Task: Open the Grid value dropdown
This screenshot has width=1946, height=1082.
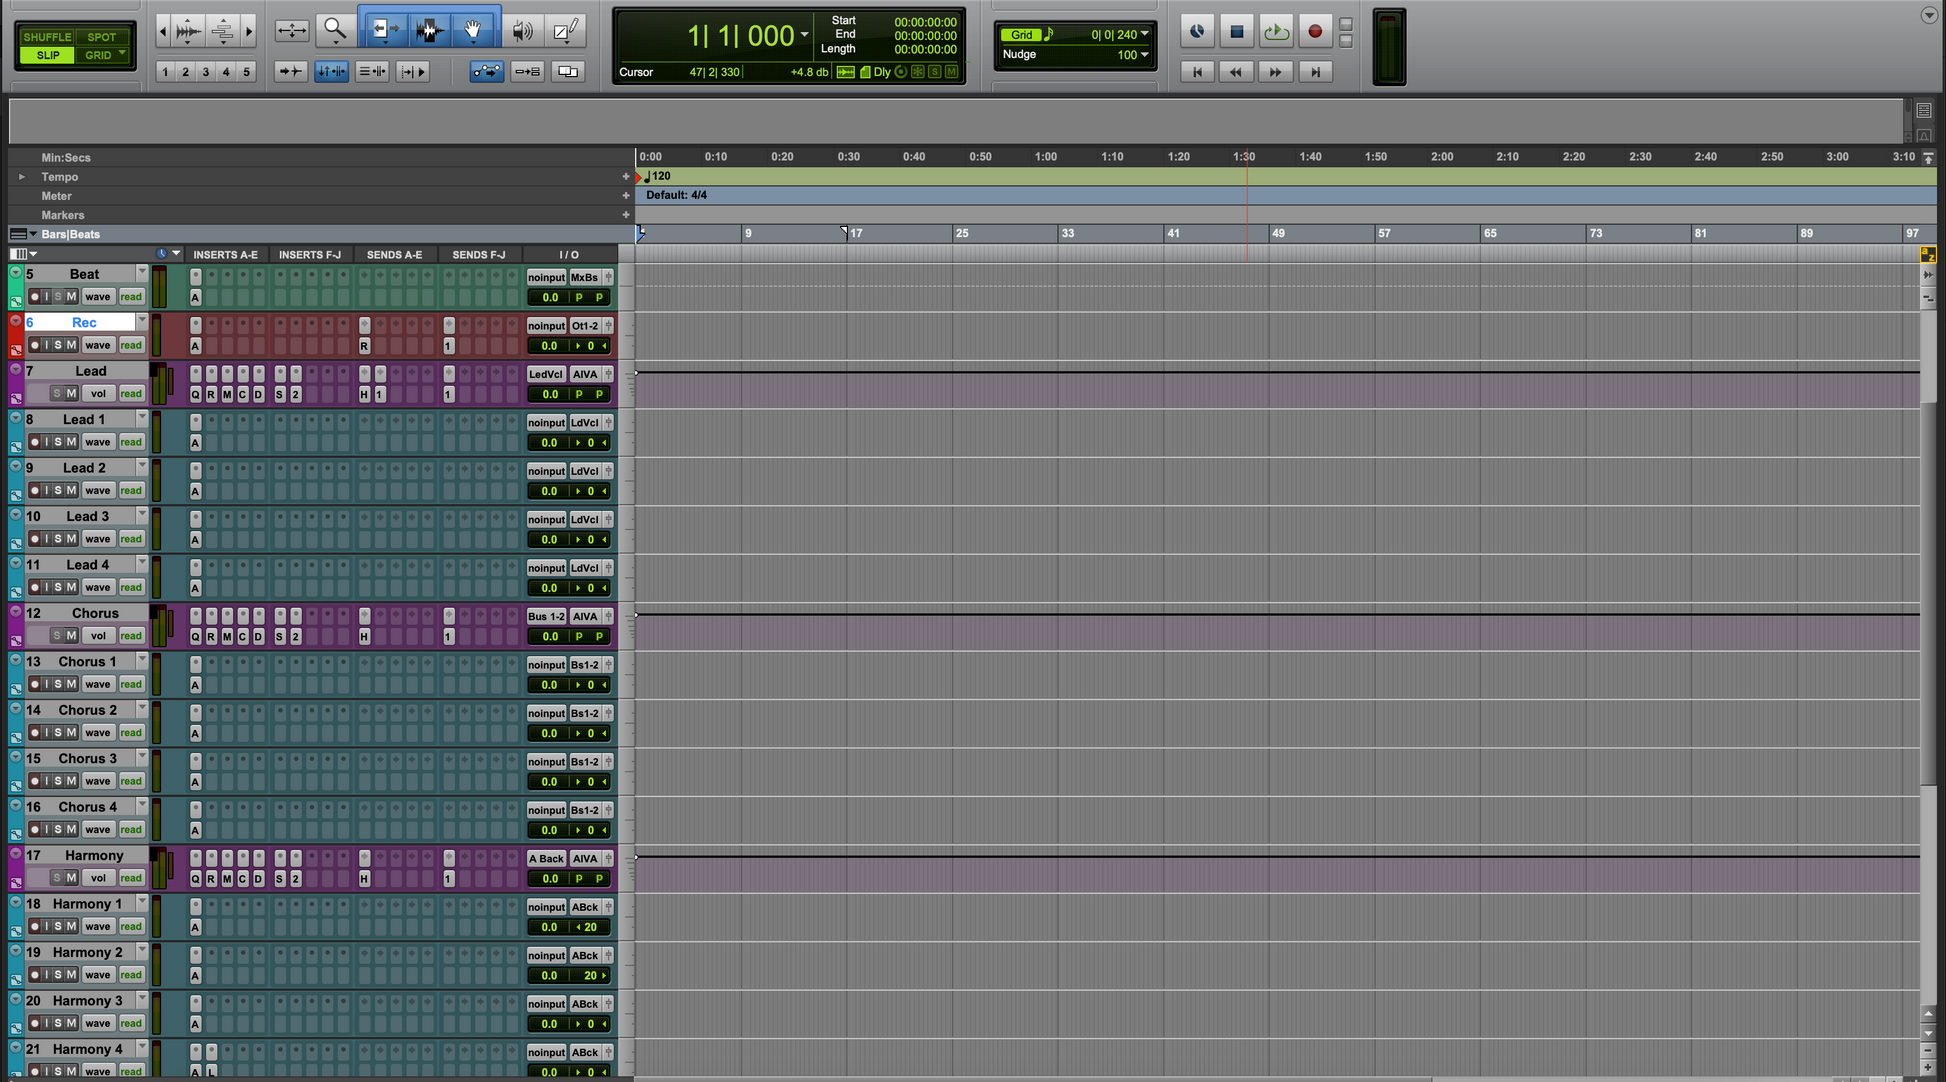Action: (x=1145, y=34)
